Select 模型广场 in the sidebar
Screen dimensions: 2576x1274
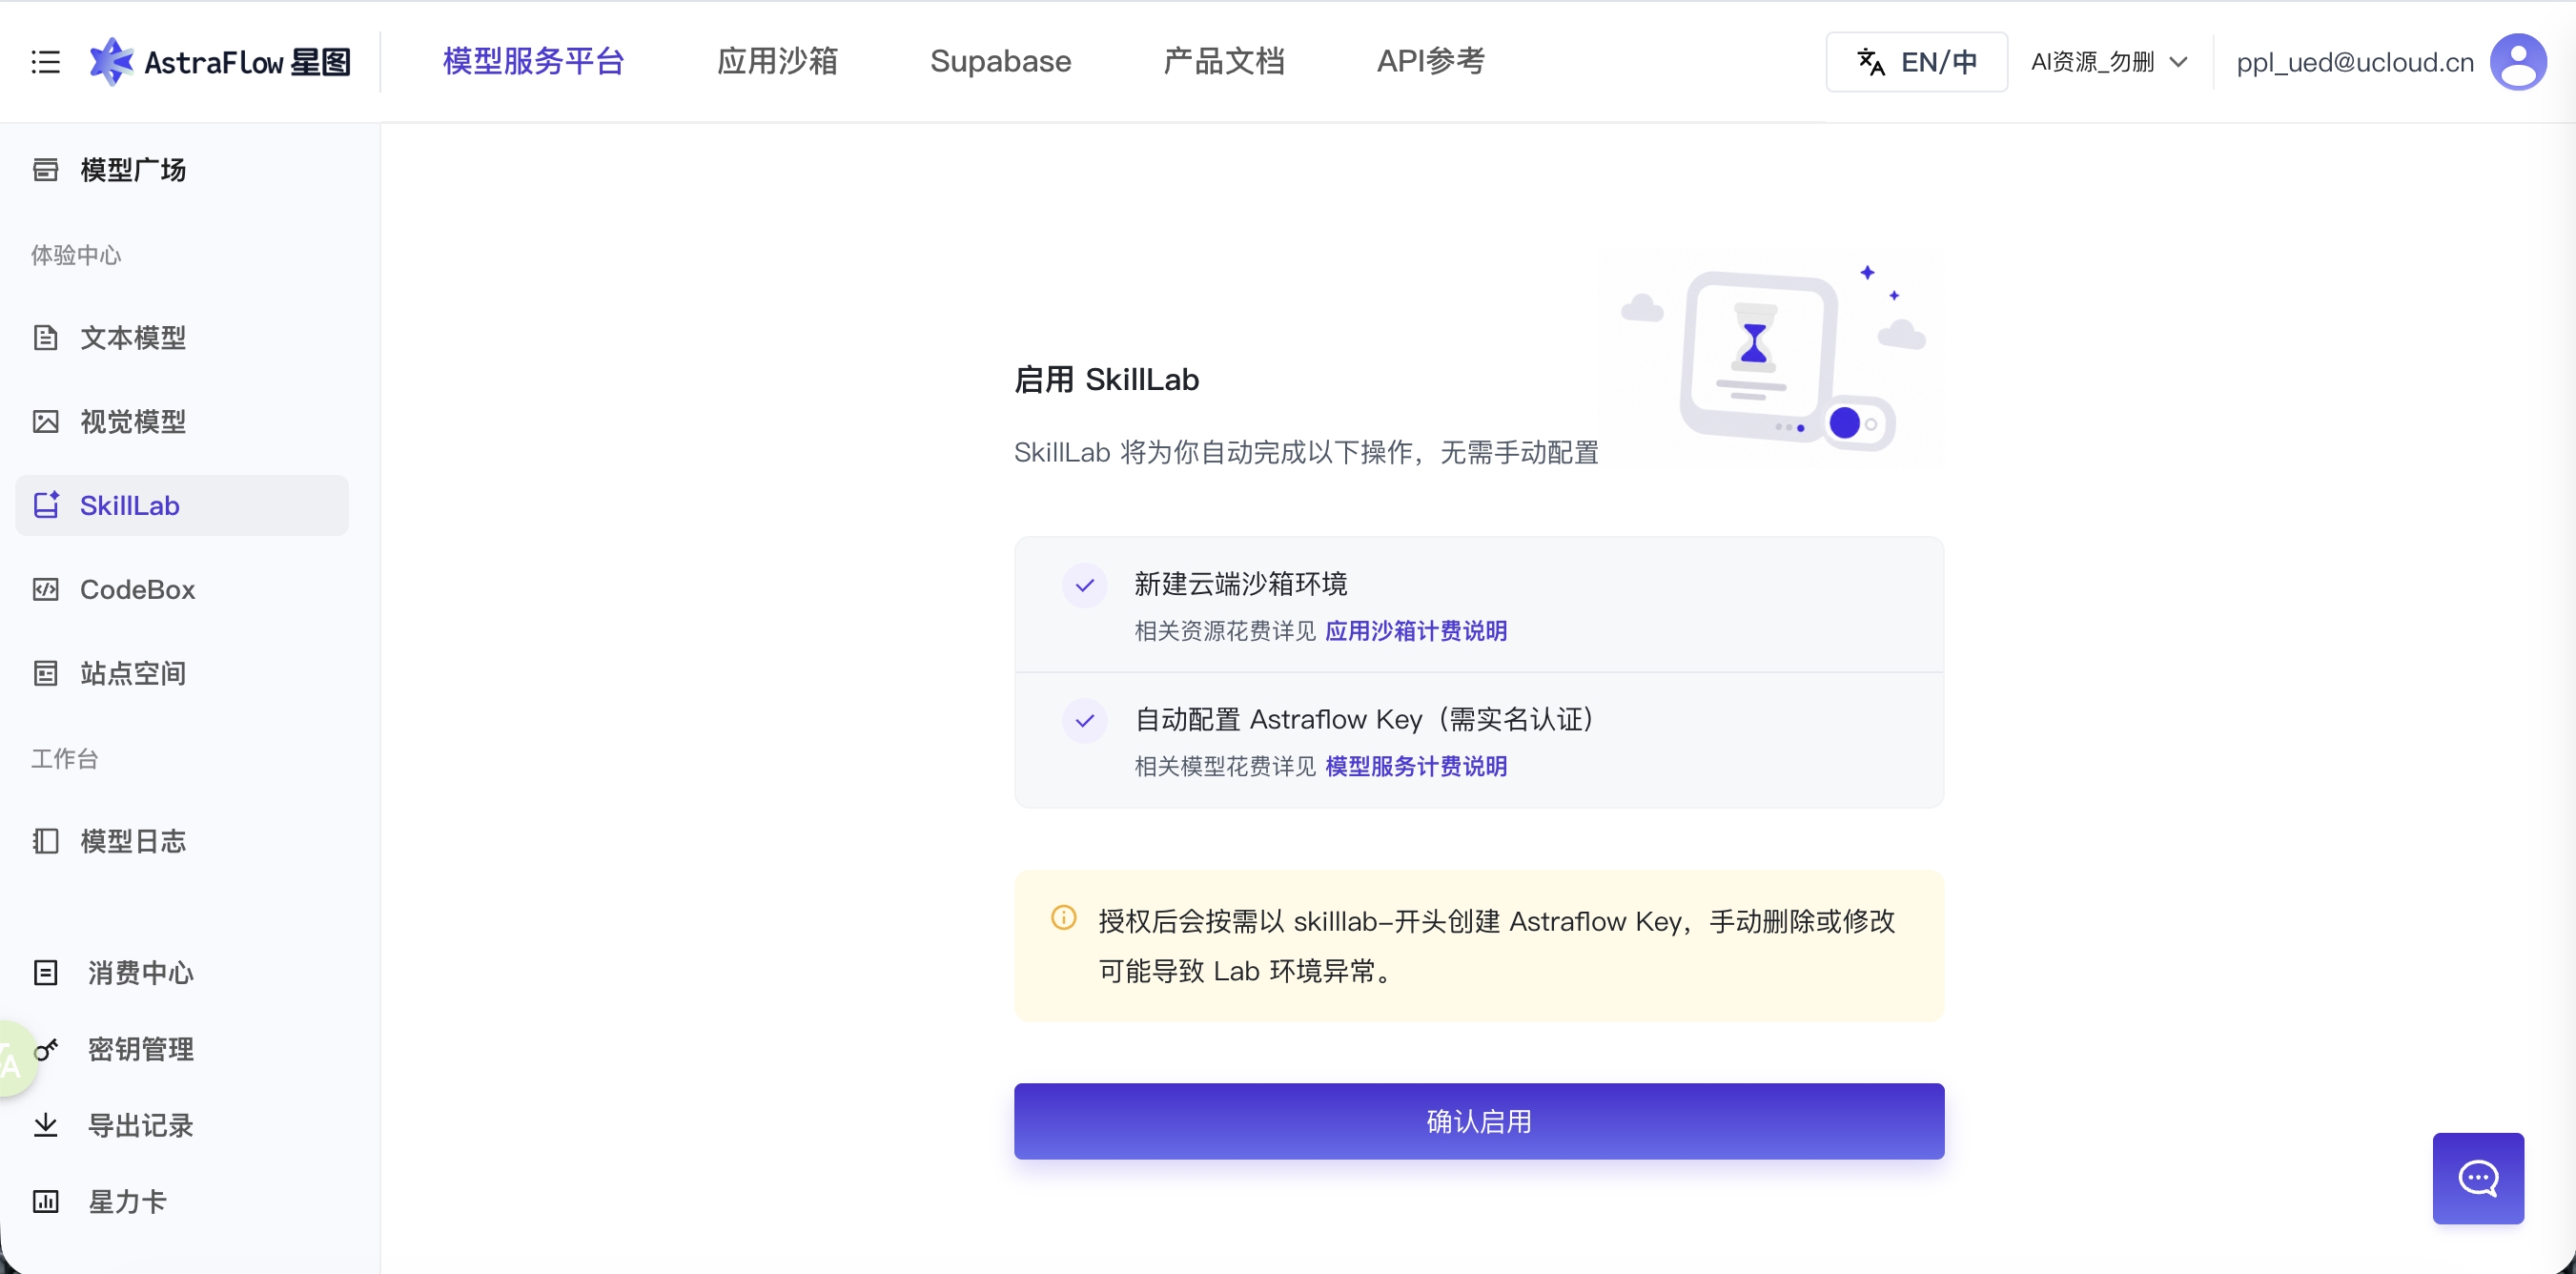tap(181, 170)
